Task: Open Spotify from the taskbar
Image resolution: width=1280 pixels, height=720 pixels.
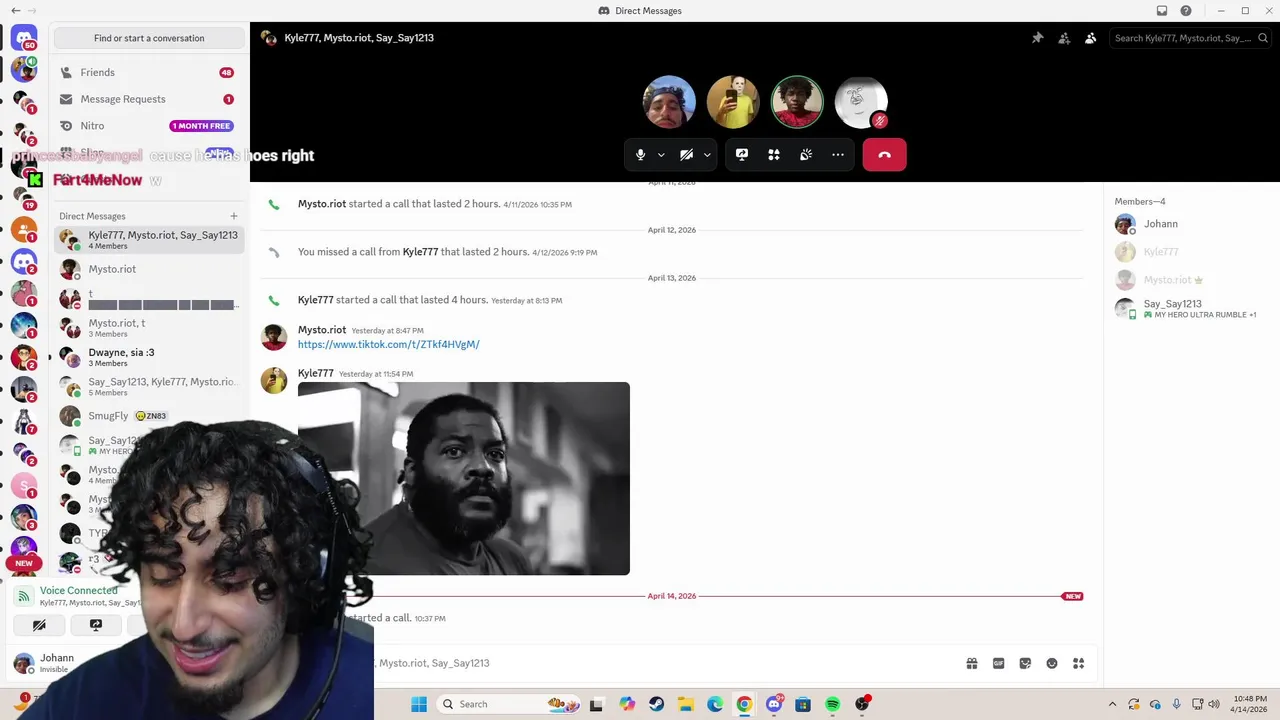Action: point(833,704)
